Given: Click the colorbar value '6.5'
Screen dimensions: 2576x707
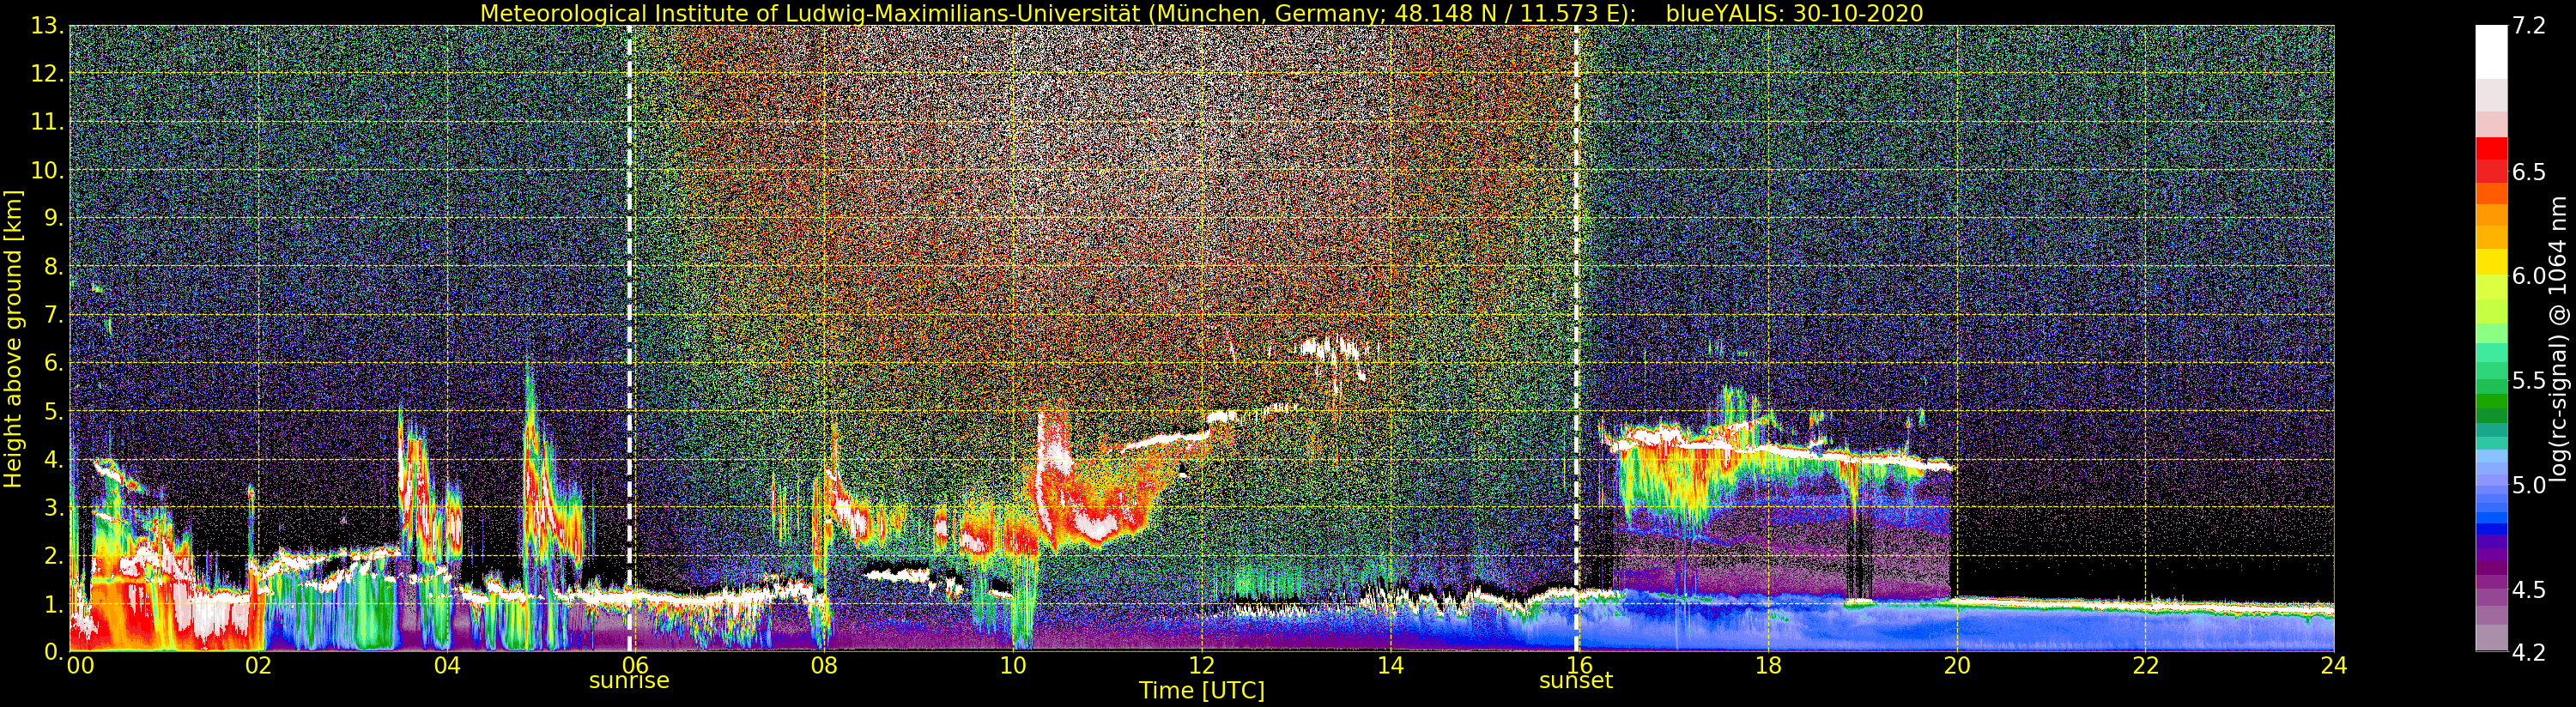Looking at the screenshot, I should (2529, 172).
